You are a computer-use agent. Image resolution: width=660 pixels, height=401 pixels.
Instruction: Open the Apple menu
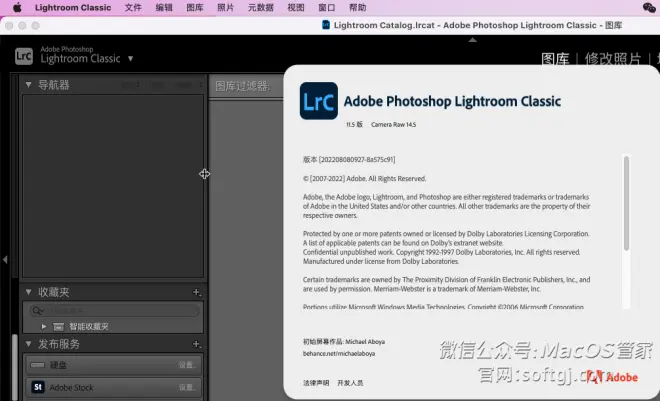17,7
